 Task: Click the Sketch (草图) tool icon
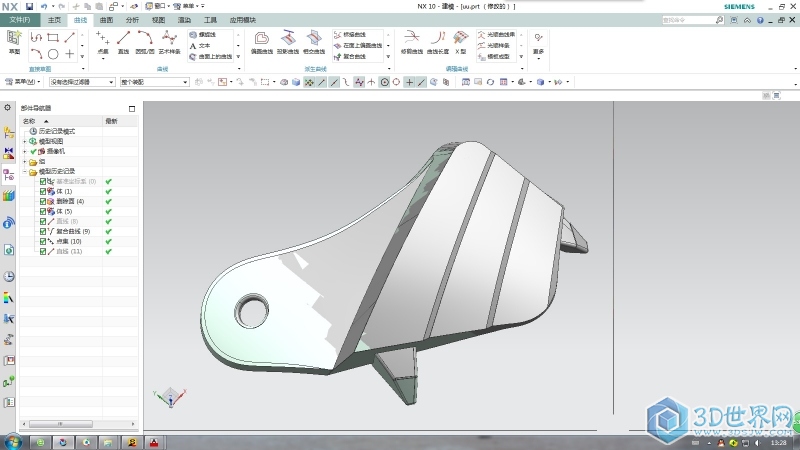click(x=14, y=38)
